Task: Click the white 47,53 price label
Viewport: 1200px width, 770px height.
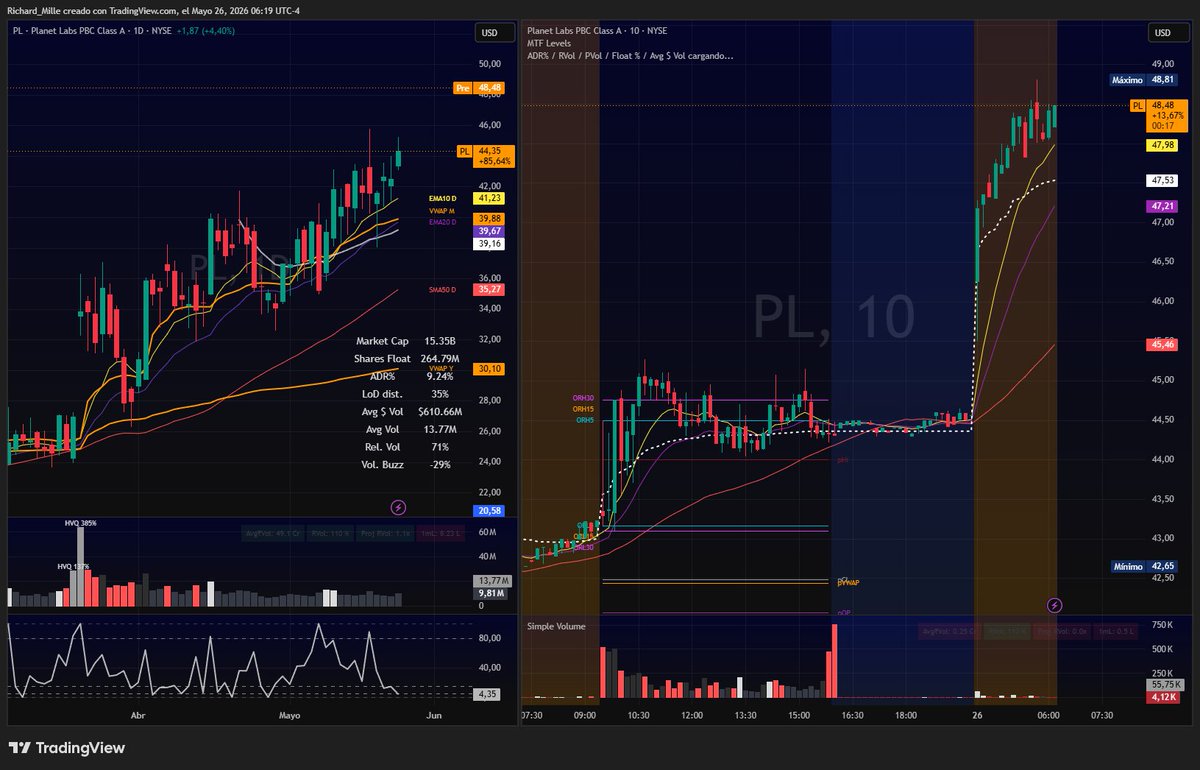Action: tap(1162, 181)
